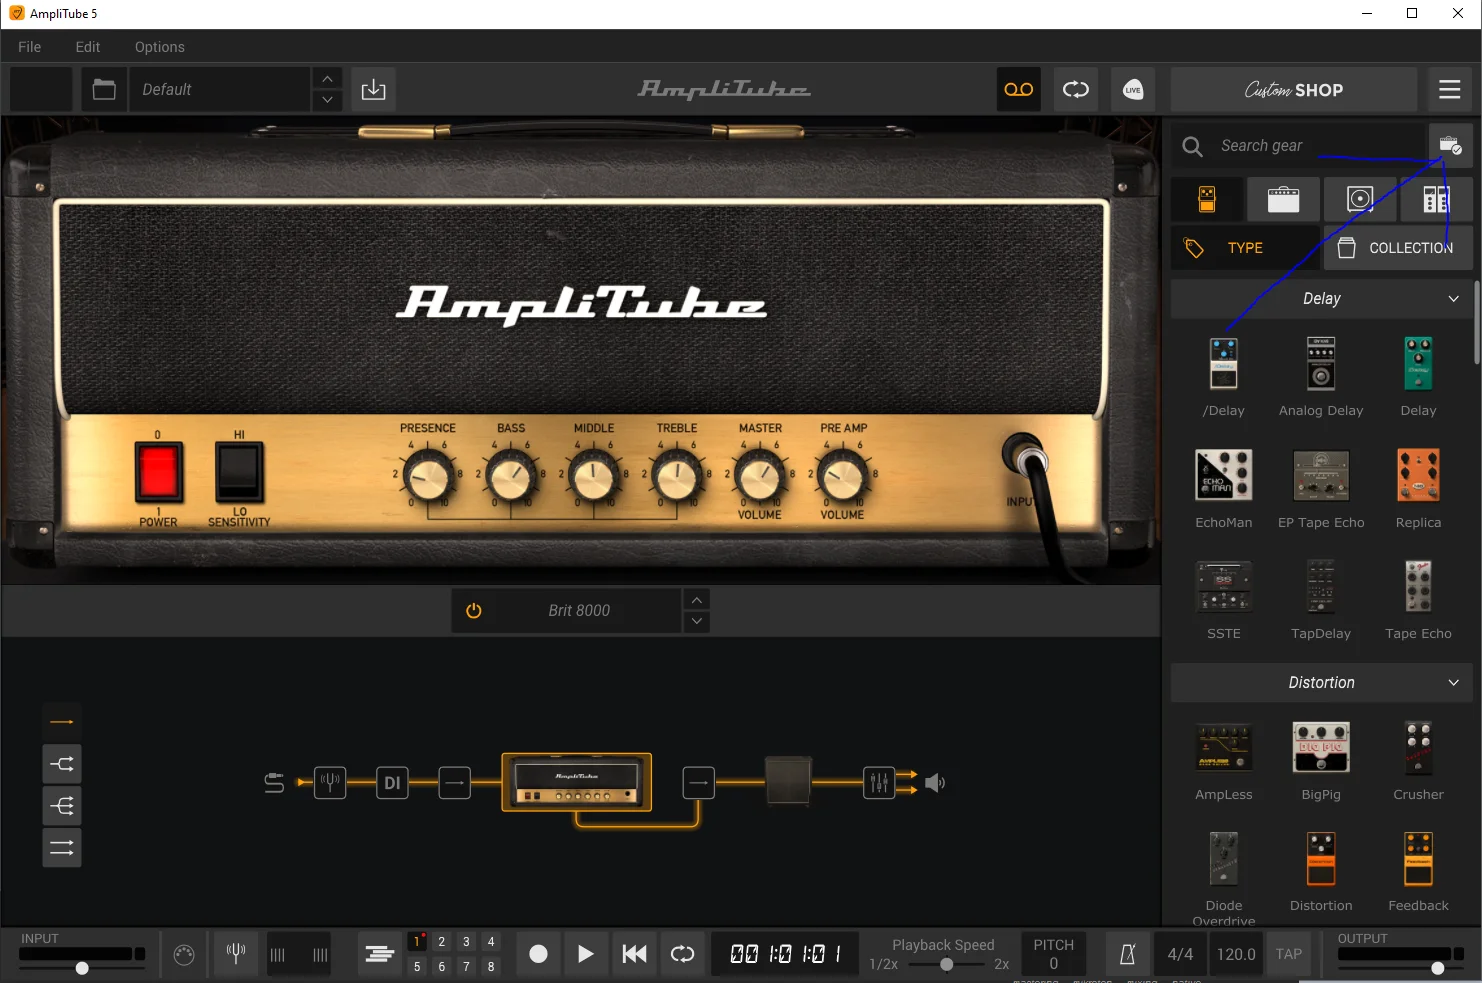Open the input level dial icon
1482x983 pixels.
click(184, 955)
